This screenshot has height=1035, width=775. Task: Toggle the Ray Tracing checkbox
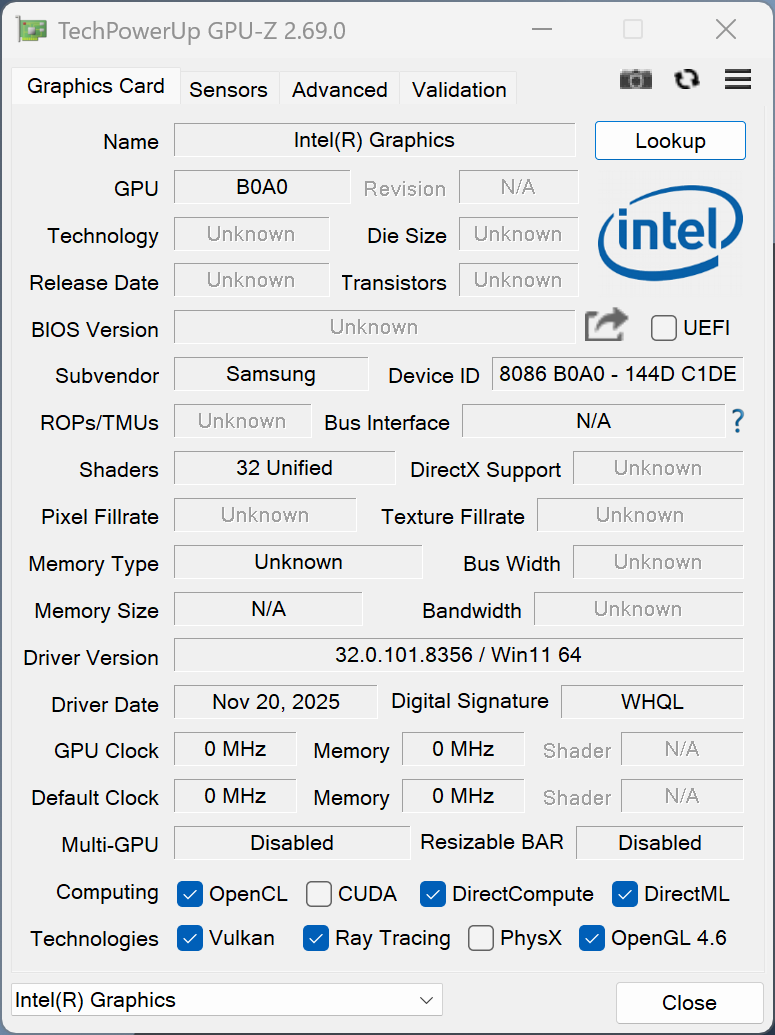click(x=316, y=938)
